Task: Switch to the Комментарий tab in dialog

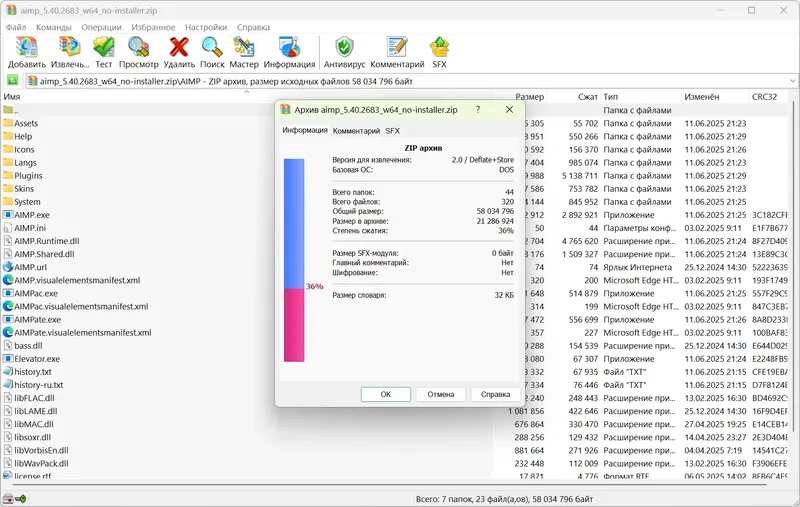Action: 356,131
